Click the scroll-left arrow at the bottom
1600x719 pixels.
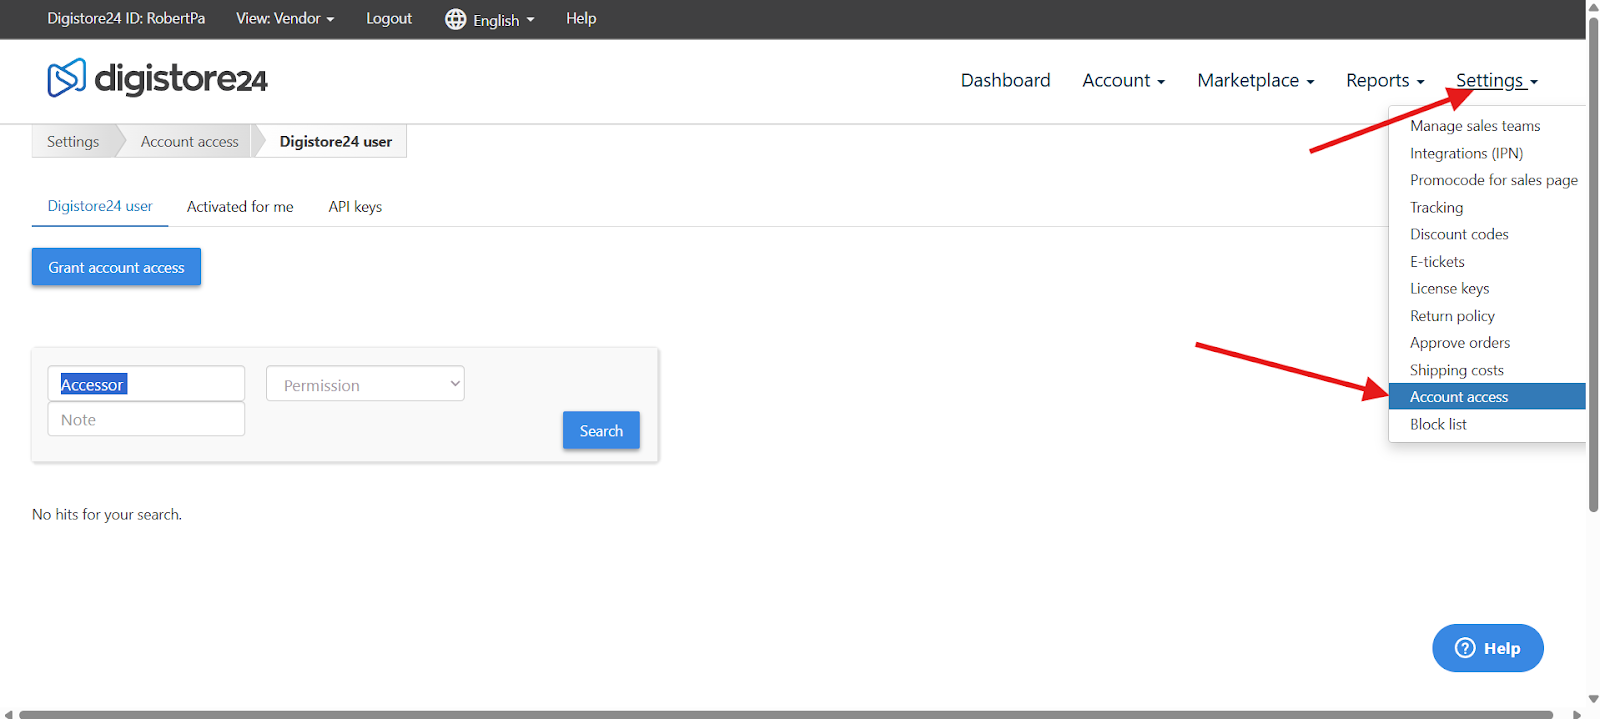pos(9,714)
